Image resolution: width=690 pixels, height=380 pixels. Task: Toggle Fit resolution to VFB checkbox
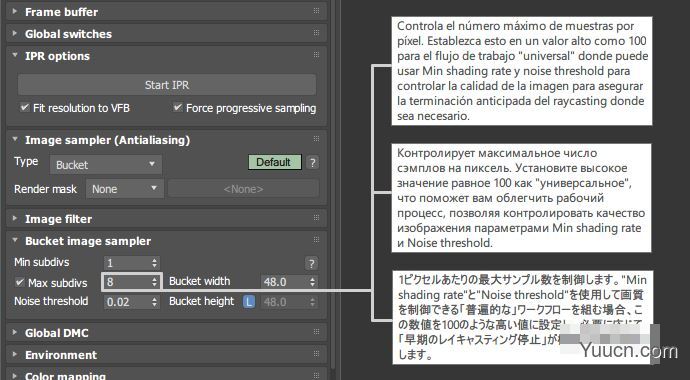tap(25, 107)
